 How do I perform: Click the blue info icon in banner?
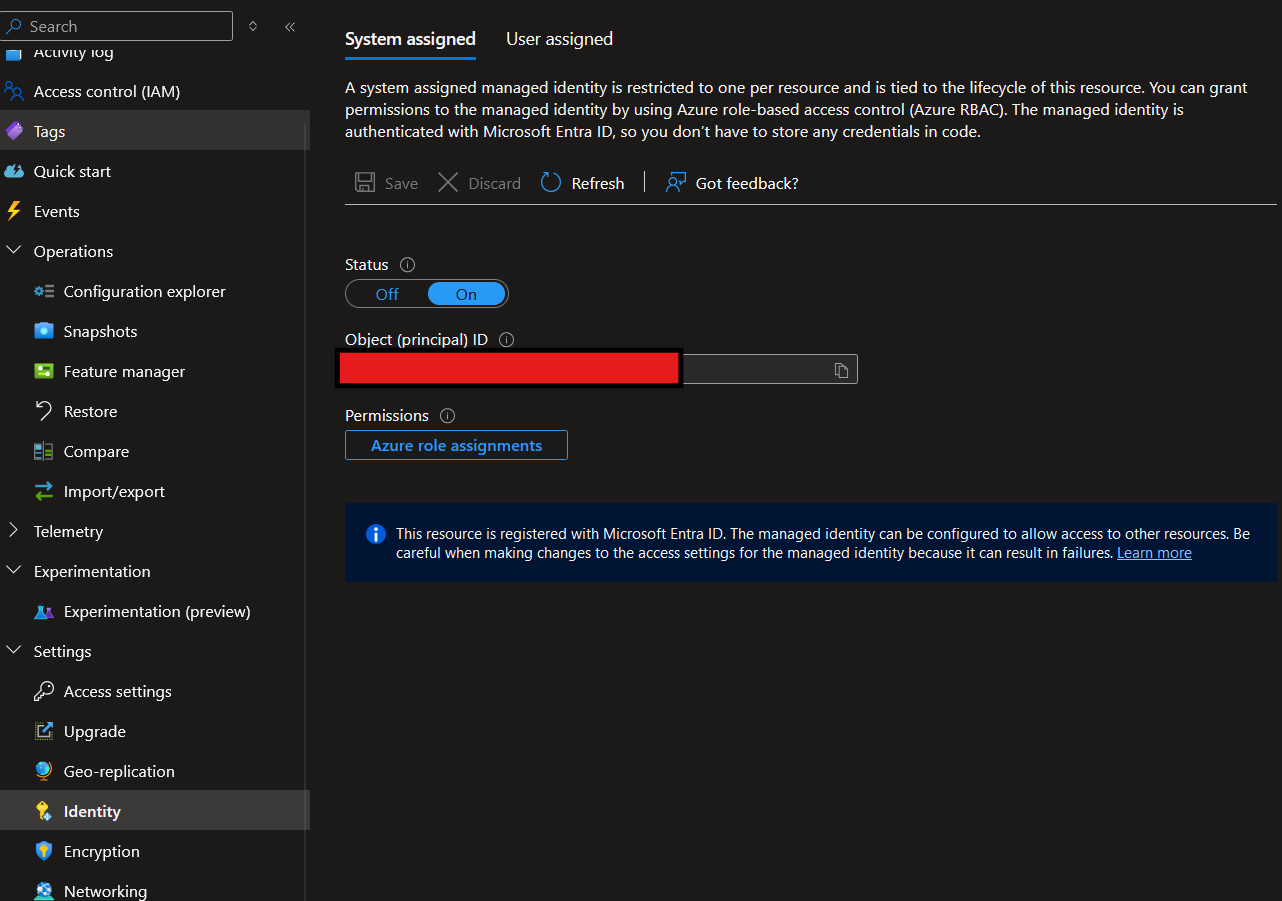click(x=376, y=534)
